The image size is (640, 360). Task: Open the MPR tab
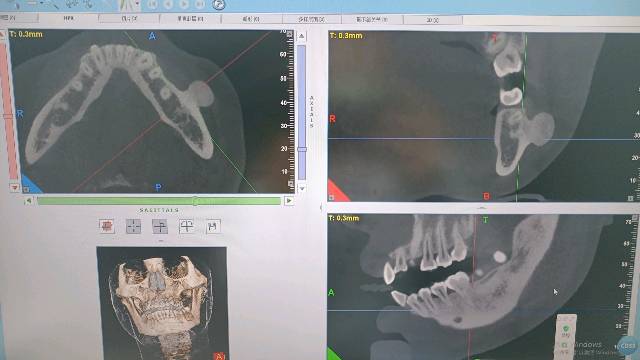(69, 18)
